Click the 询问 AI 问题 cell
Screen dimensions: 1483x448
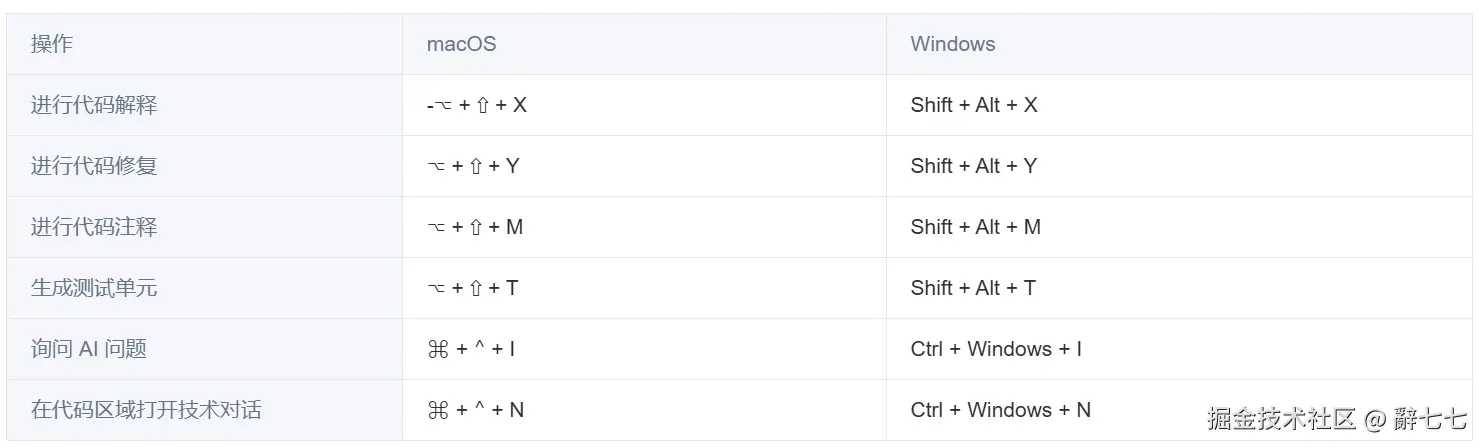coord(89,349)
